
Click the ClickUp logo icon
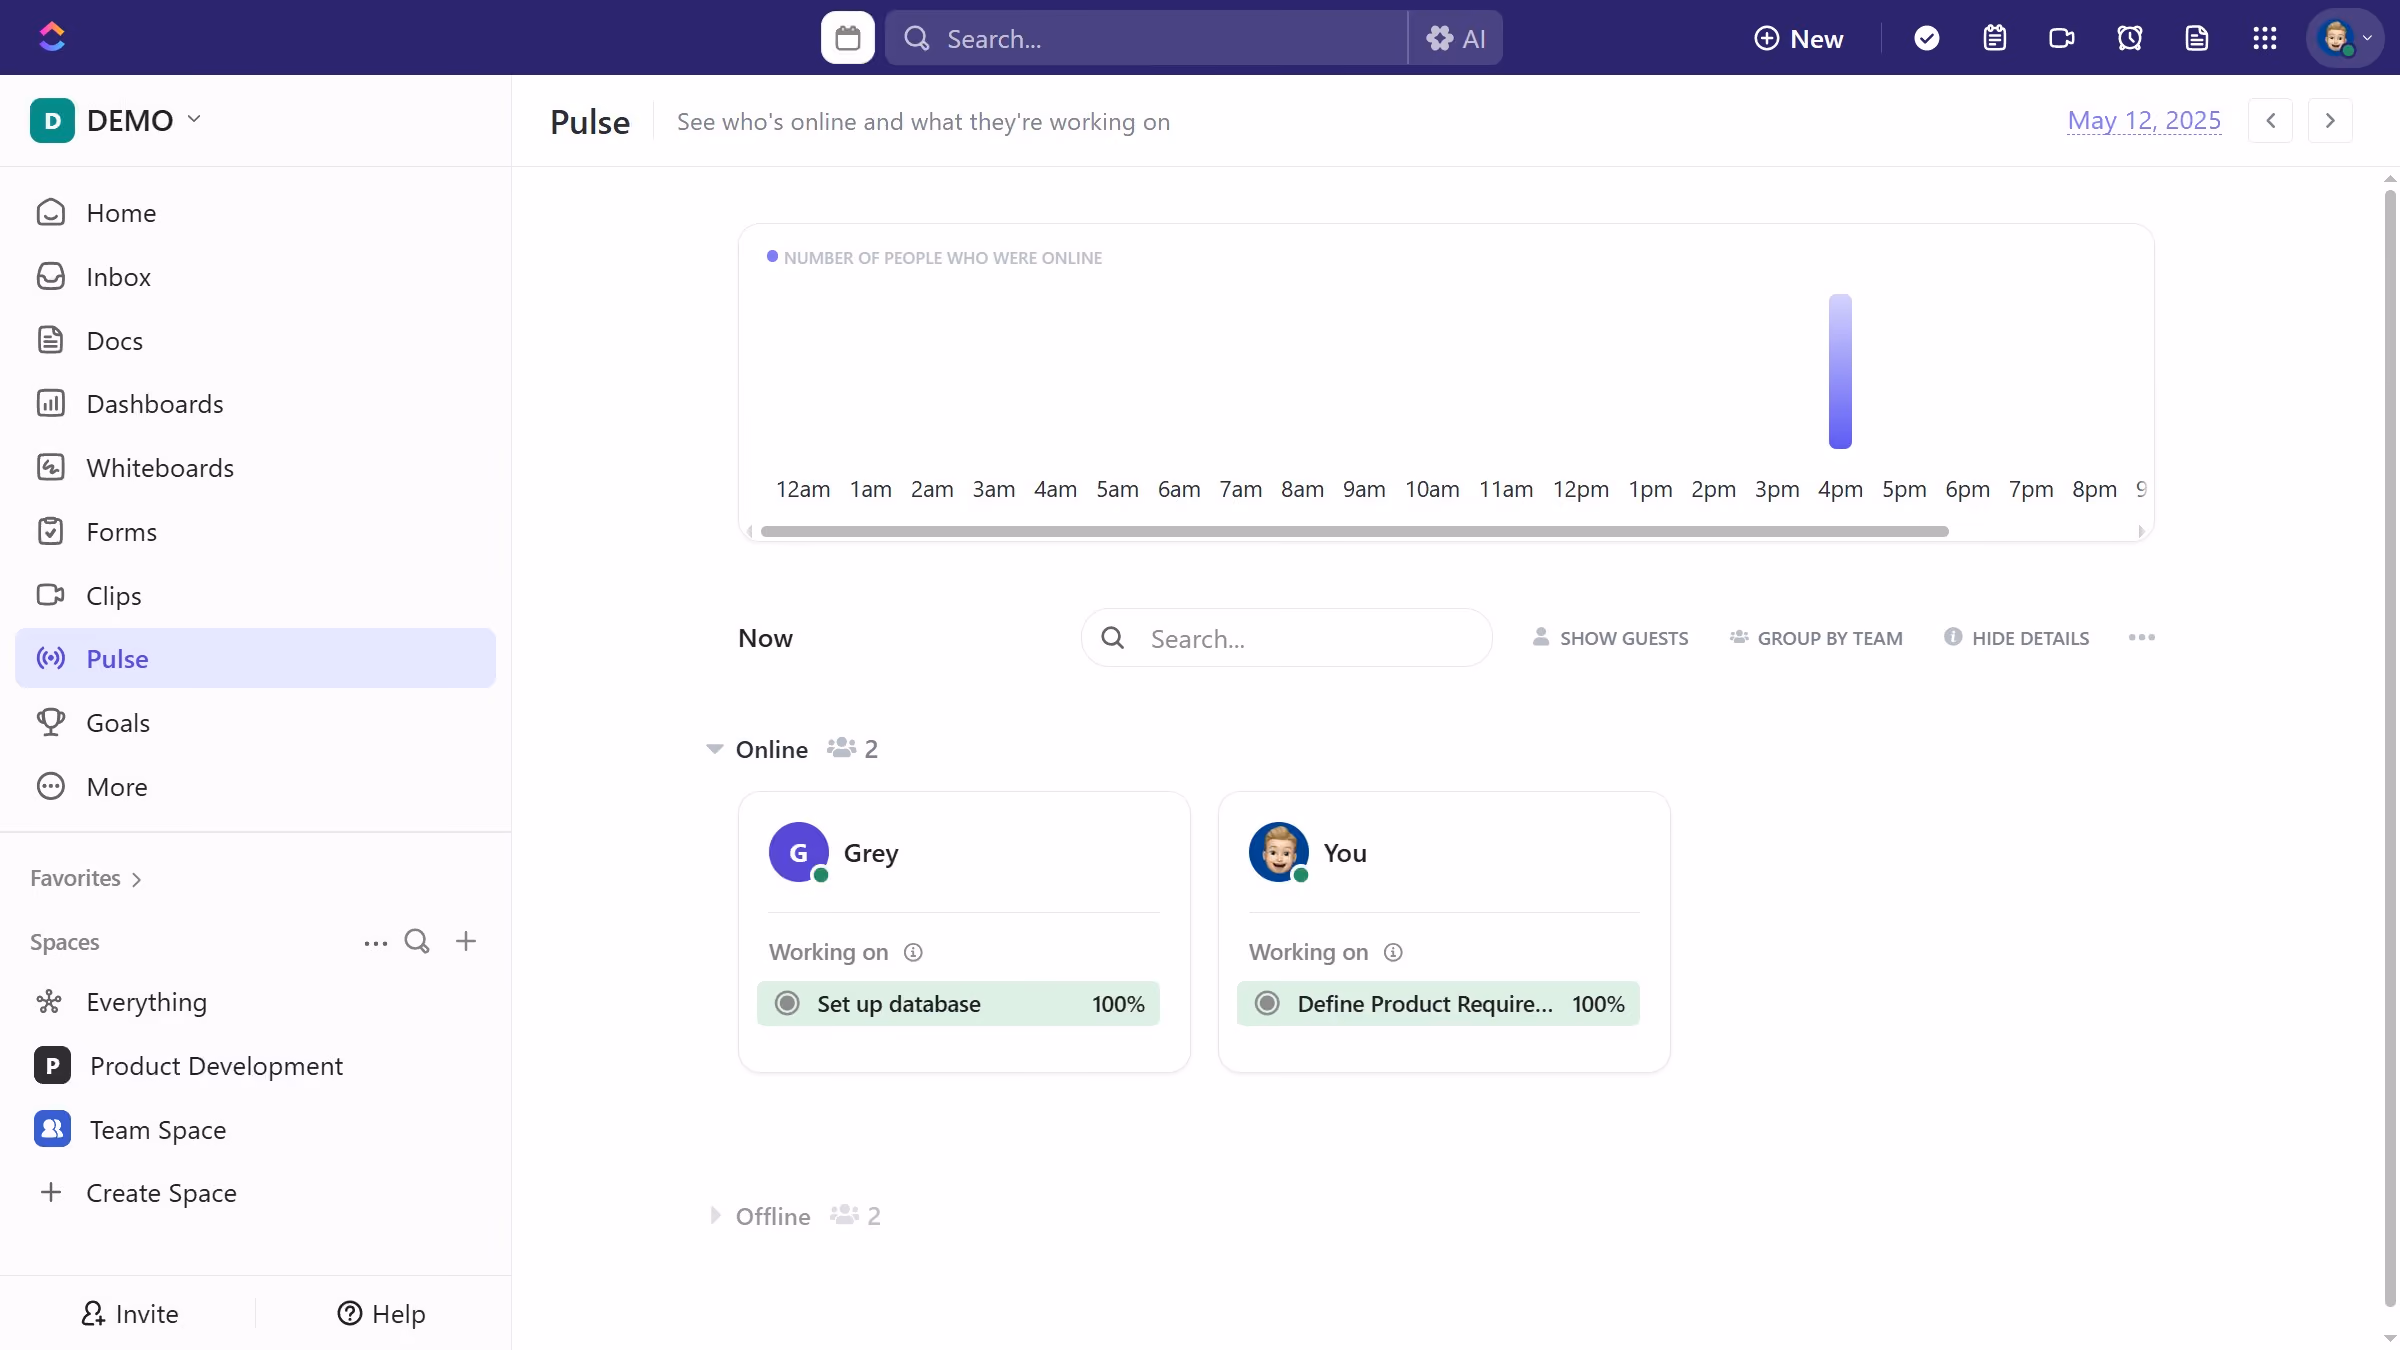point(52,37)
